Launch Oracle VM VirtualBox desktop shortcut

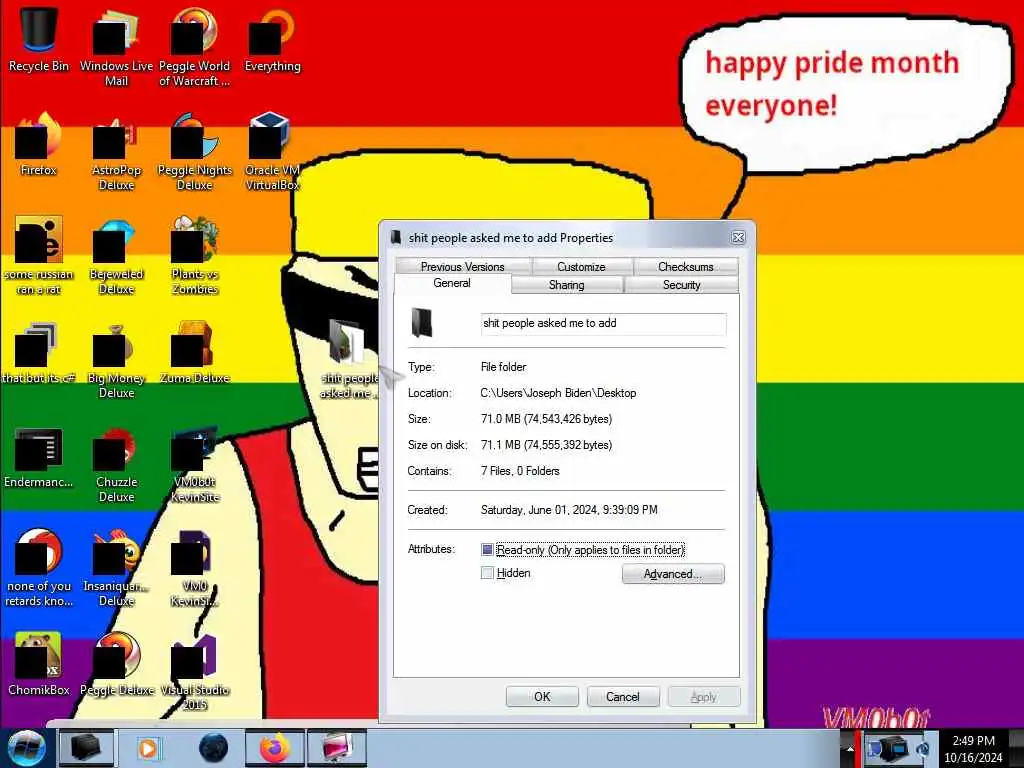tap(272, 150)
